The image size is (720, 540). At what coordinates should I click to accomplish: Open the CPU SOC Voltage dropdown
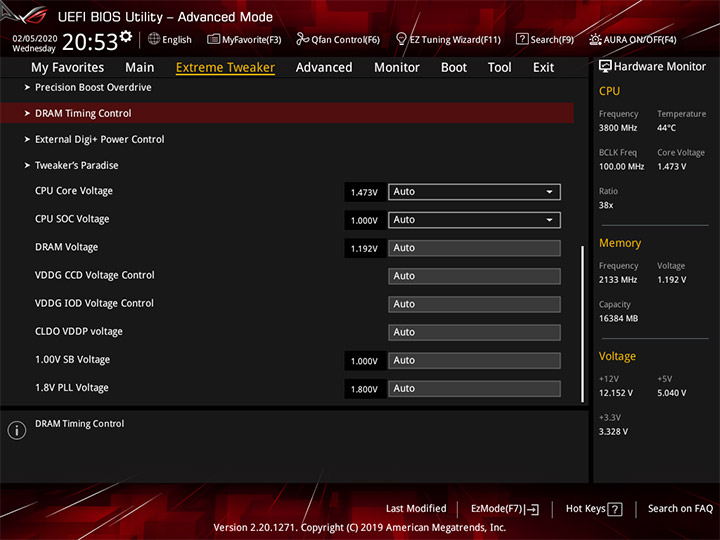coord(474,220)
